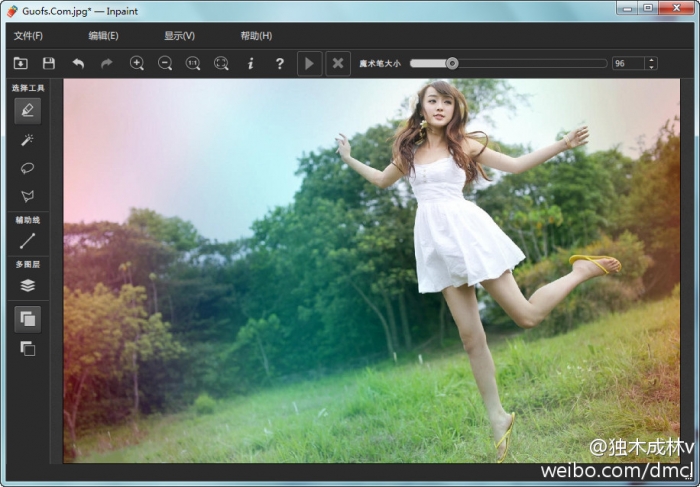Run the erase process with the play button
Viewport: 700px width, 487px height.
[x=309, y=63]
